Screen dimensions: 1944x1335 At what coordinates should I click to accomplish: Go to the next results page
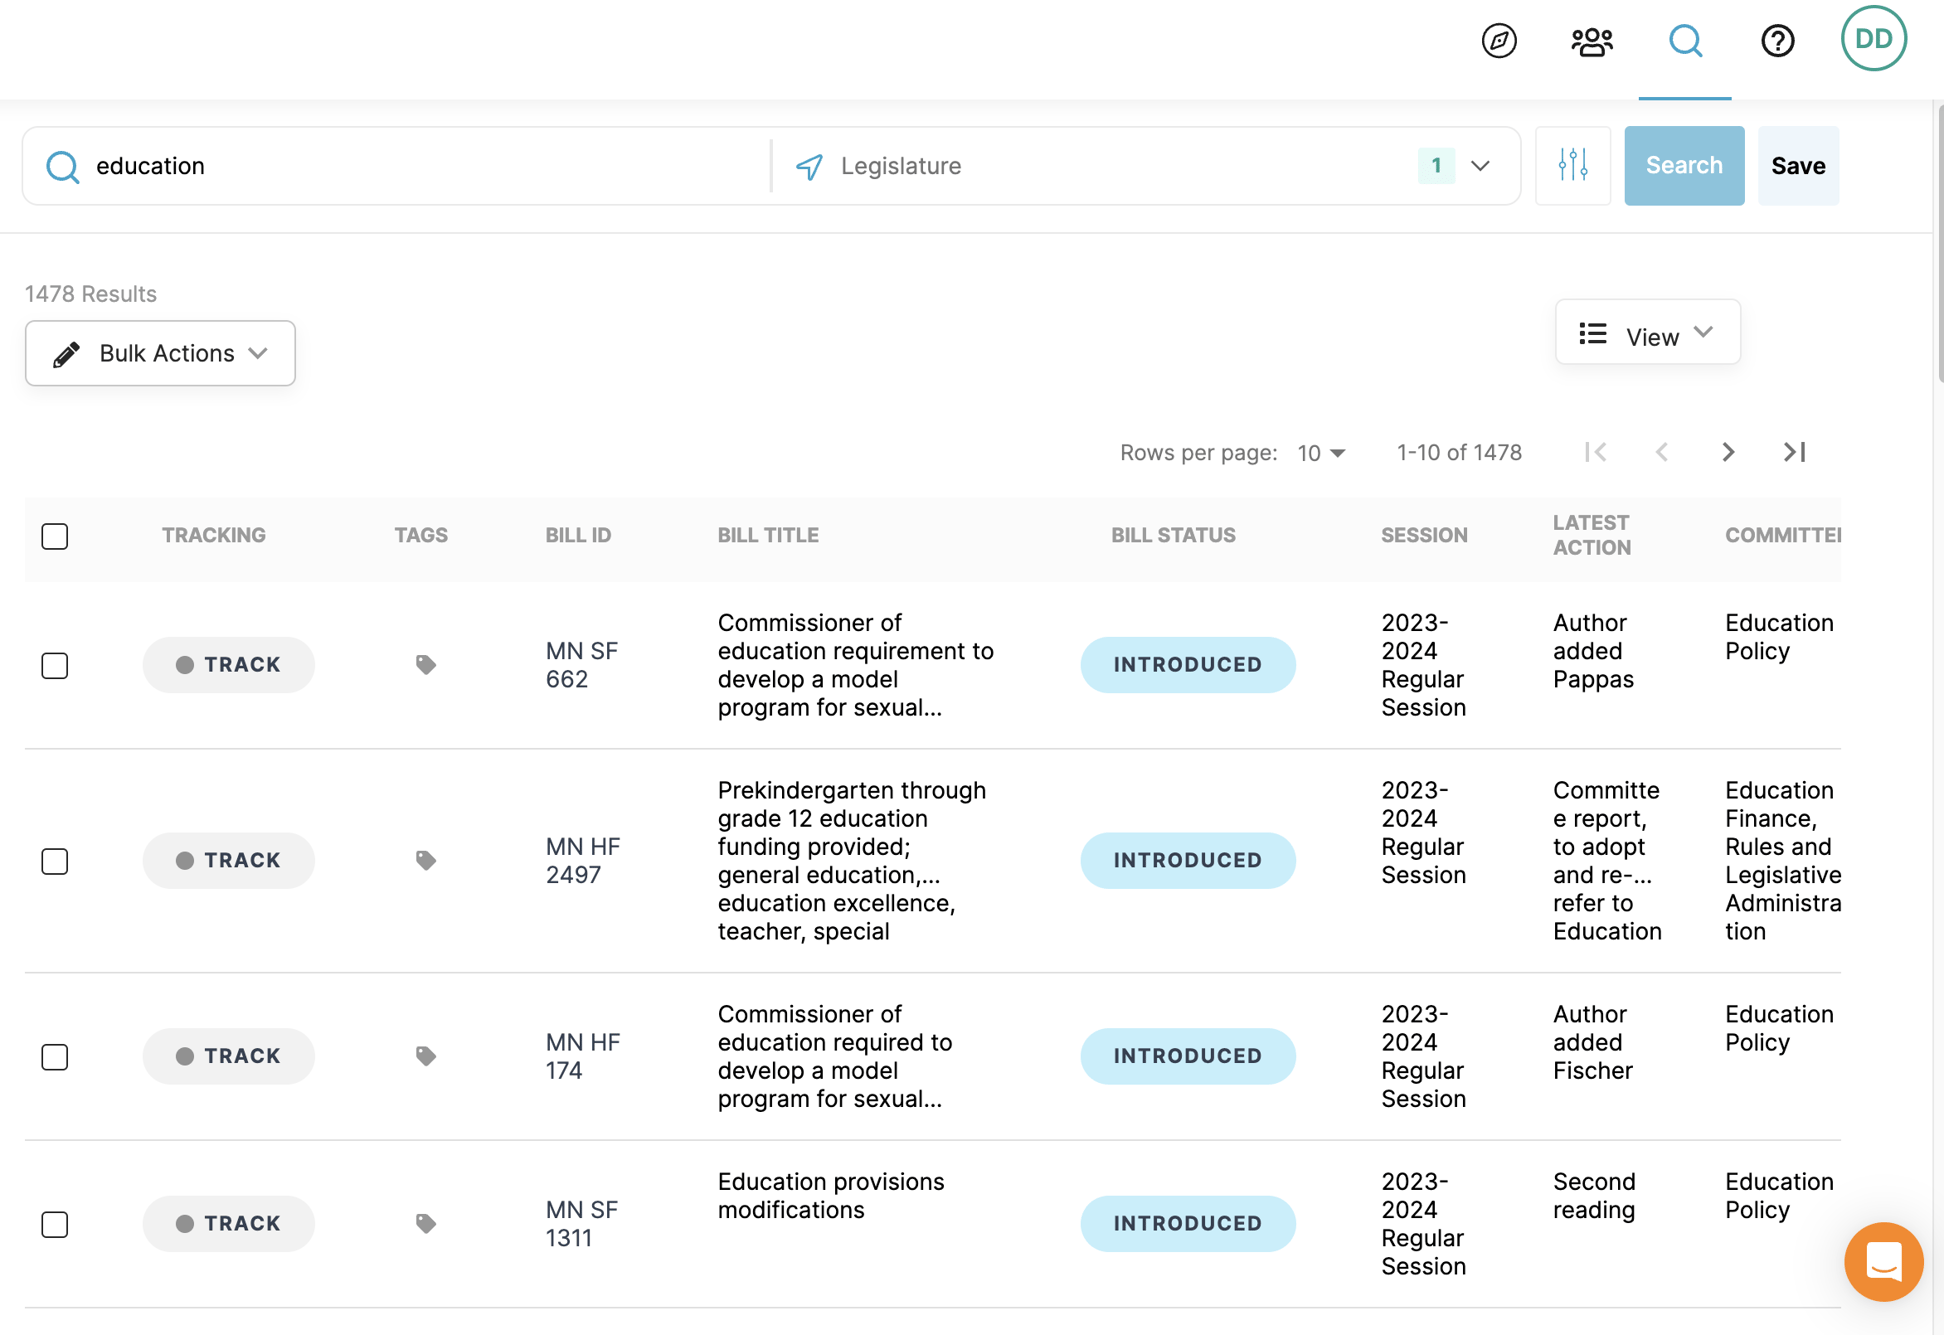point(1728,452)
